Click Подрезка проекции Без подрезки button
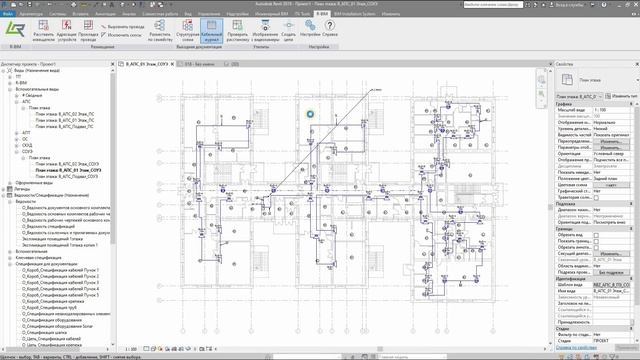This screenshot has height=360, width=640. click(x=611, y=273)
